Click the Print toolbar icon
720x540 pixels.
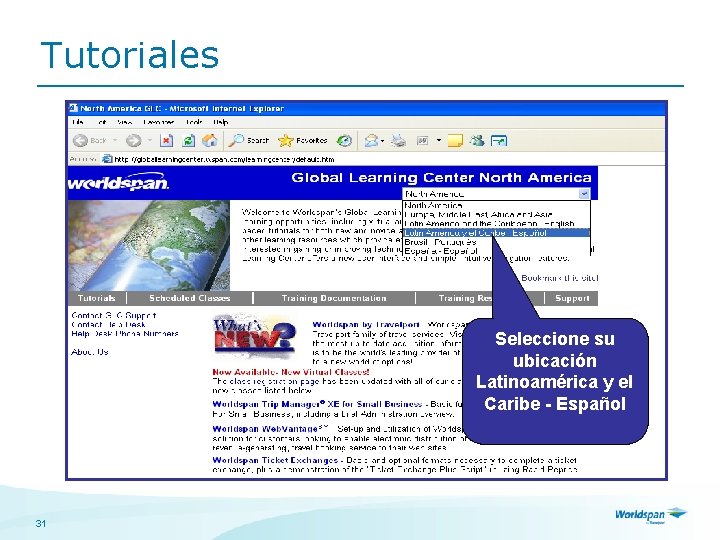coord(398,141)
